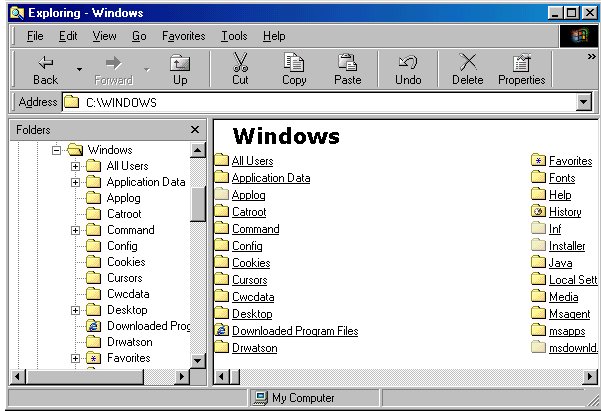
Task: Open the Favorites menu
Action: click(x=184, y=36)
